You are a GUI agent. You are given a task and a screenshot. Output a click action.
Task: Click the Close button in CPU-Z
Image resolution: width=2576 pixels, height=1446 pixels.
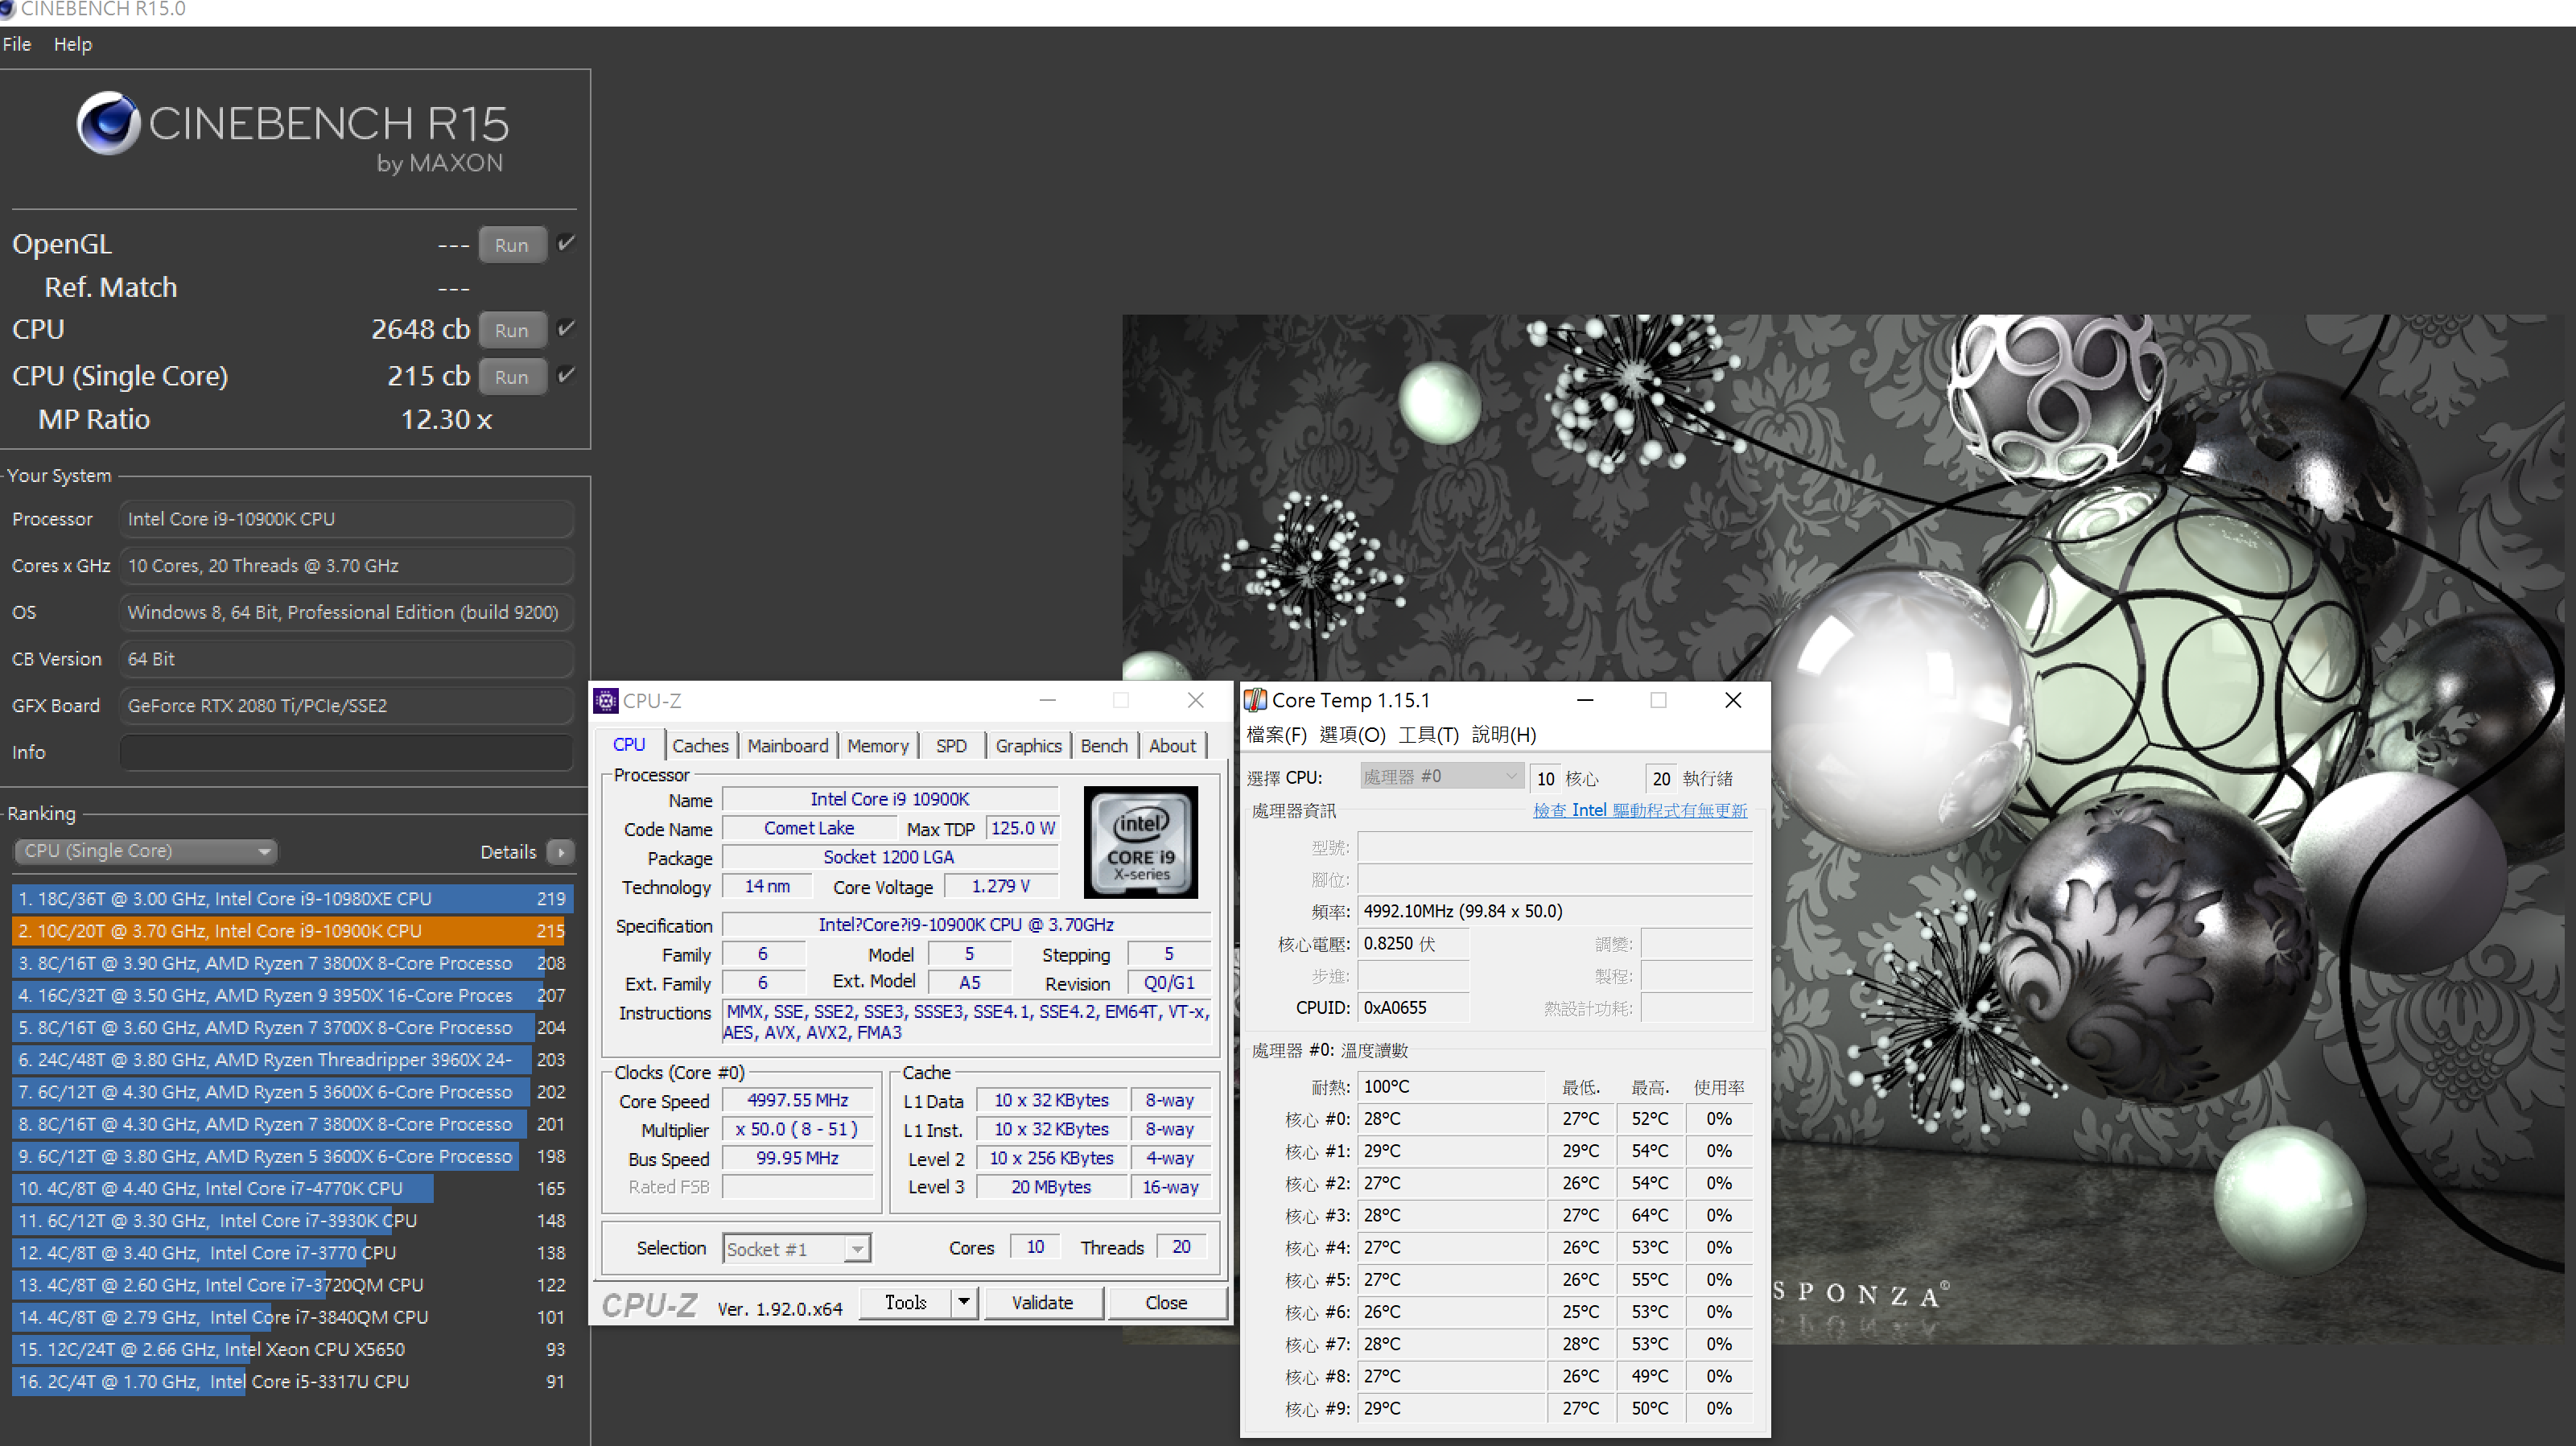point(1166,1302)
